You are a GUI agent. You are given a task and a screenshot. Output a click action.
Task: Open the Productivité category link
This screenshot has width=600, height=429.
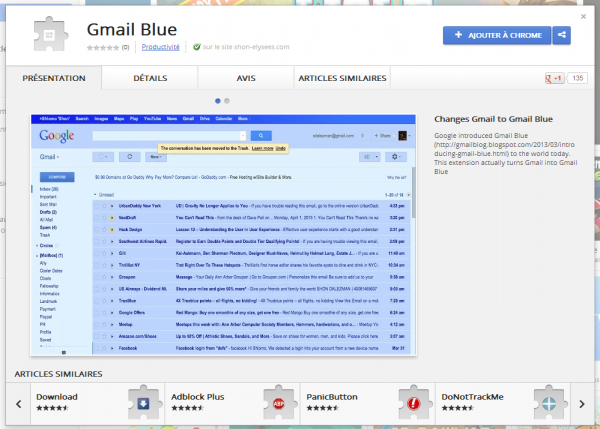point(160,47)
